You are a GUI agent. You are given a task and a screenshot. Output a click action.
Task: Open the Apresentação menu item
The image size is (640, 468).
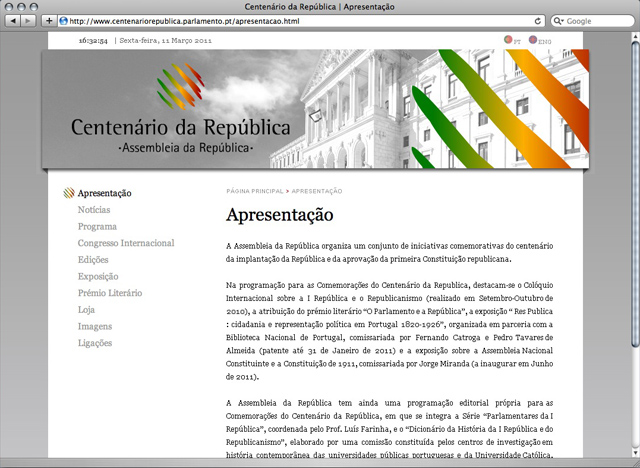point(104,193)
